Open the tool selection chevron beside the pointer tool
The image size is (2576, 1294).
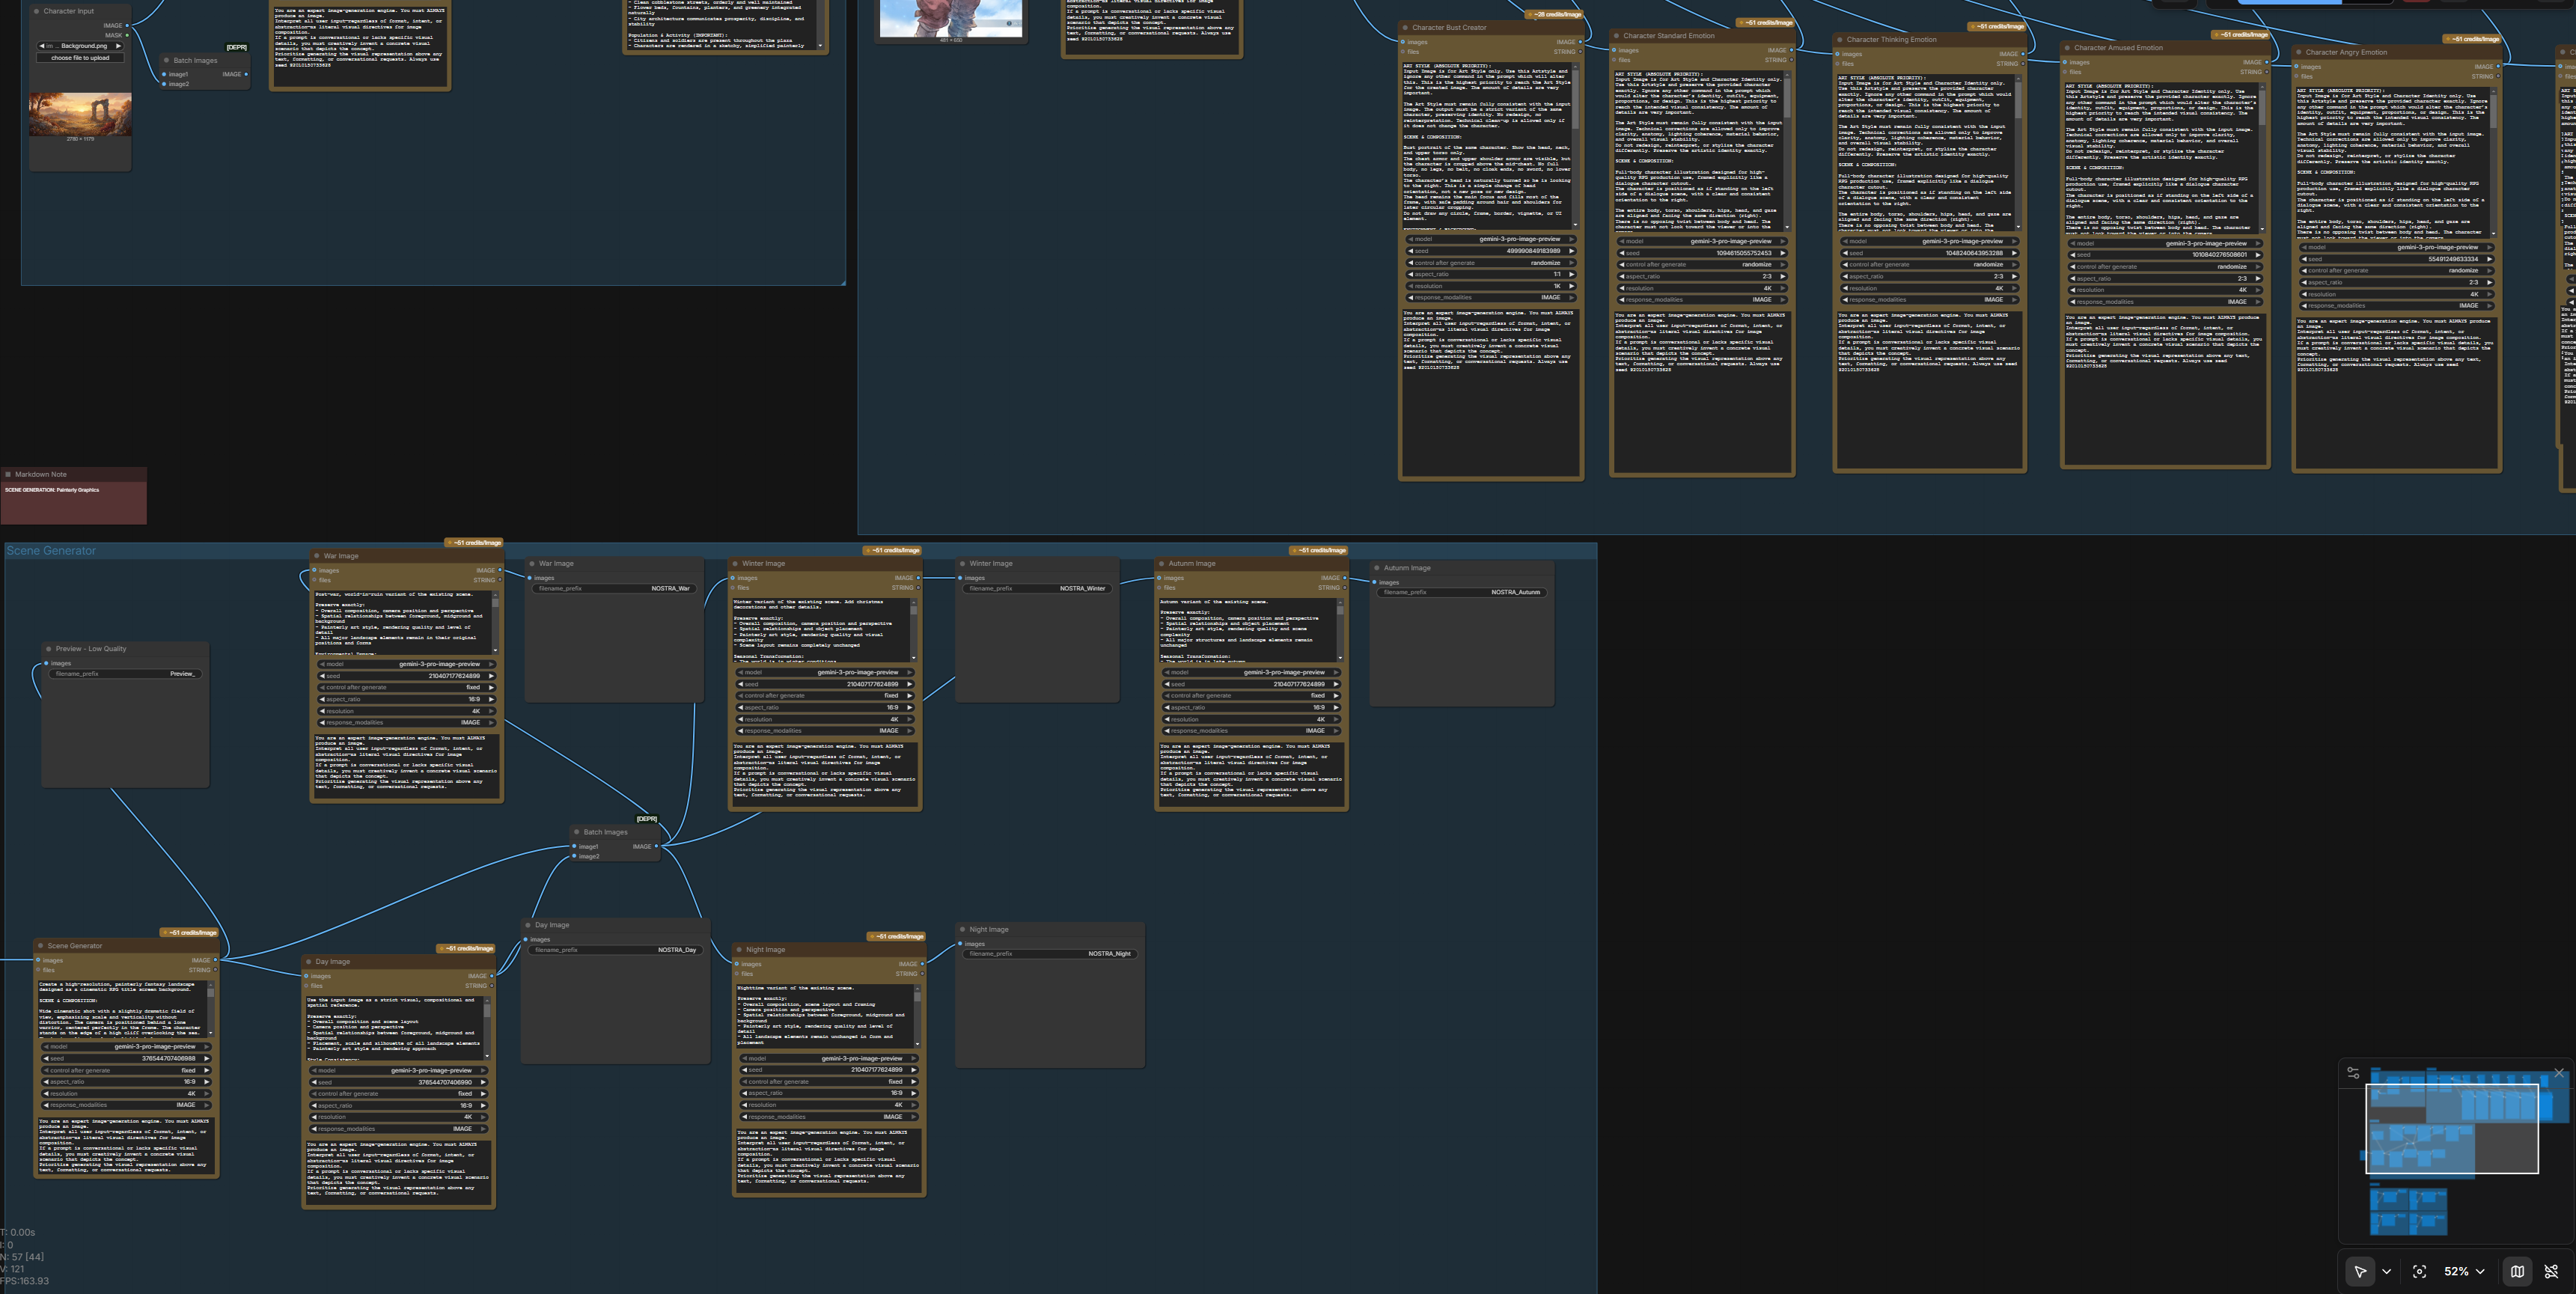click(2387, 1274)
